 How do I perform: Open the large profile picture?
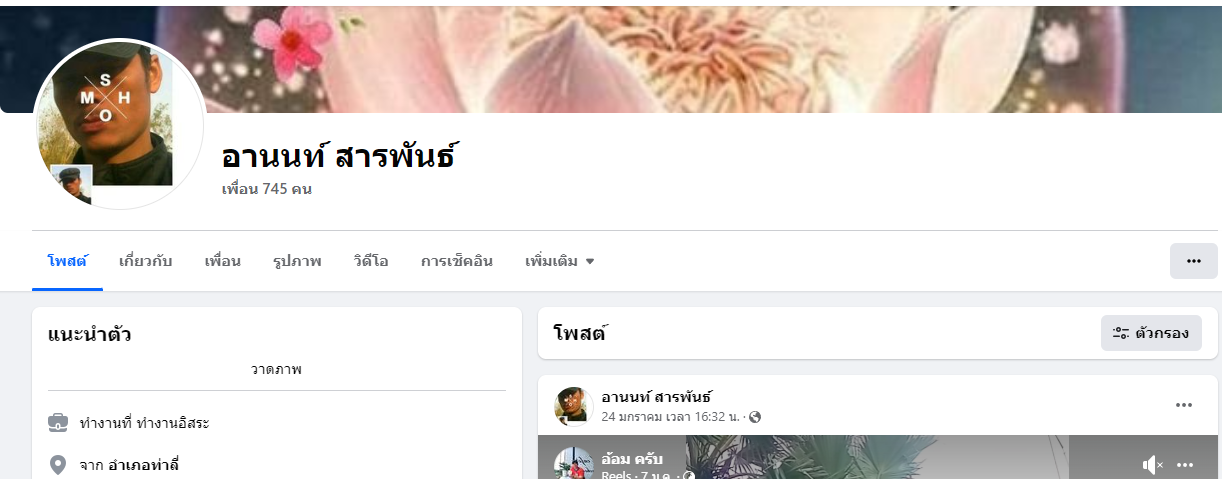(119, 124)
